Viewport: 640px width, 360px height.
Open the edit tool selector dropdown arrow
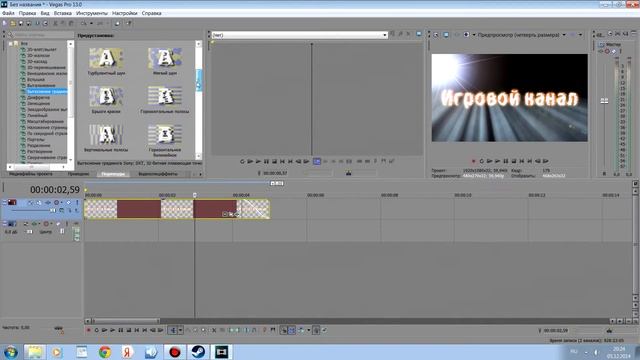[x=180, y=330]
